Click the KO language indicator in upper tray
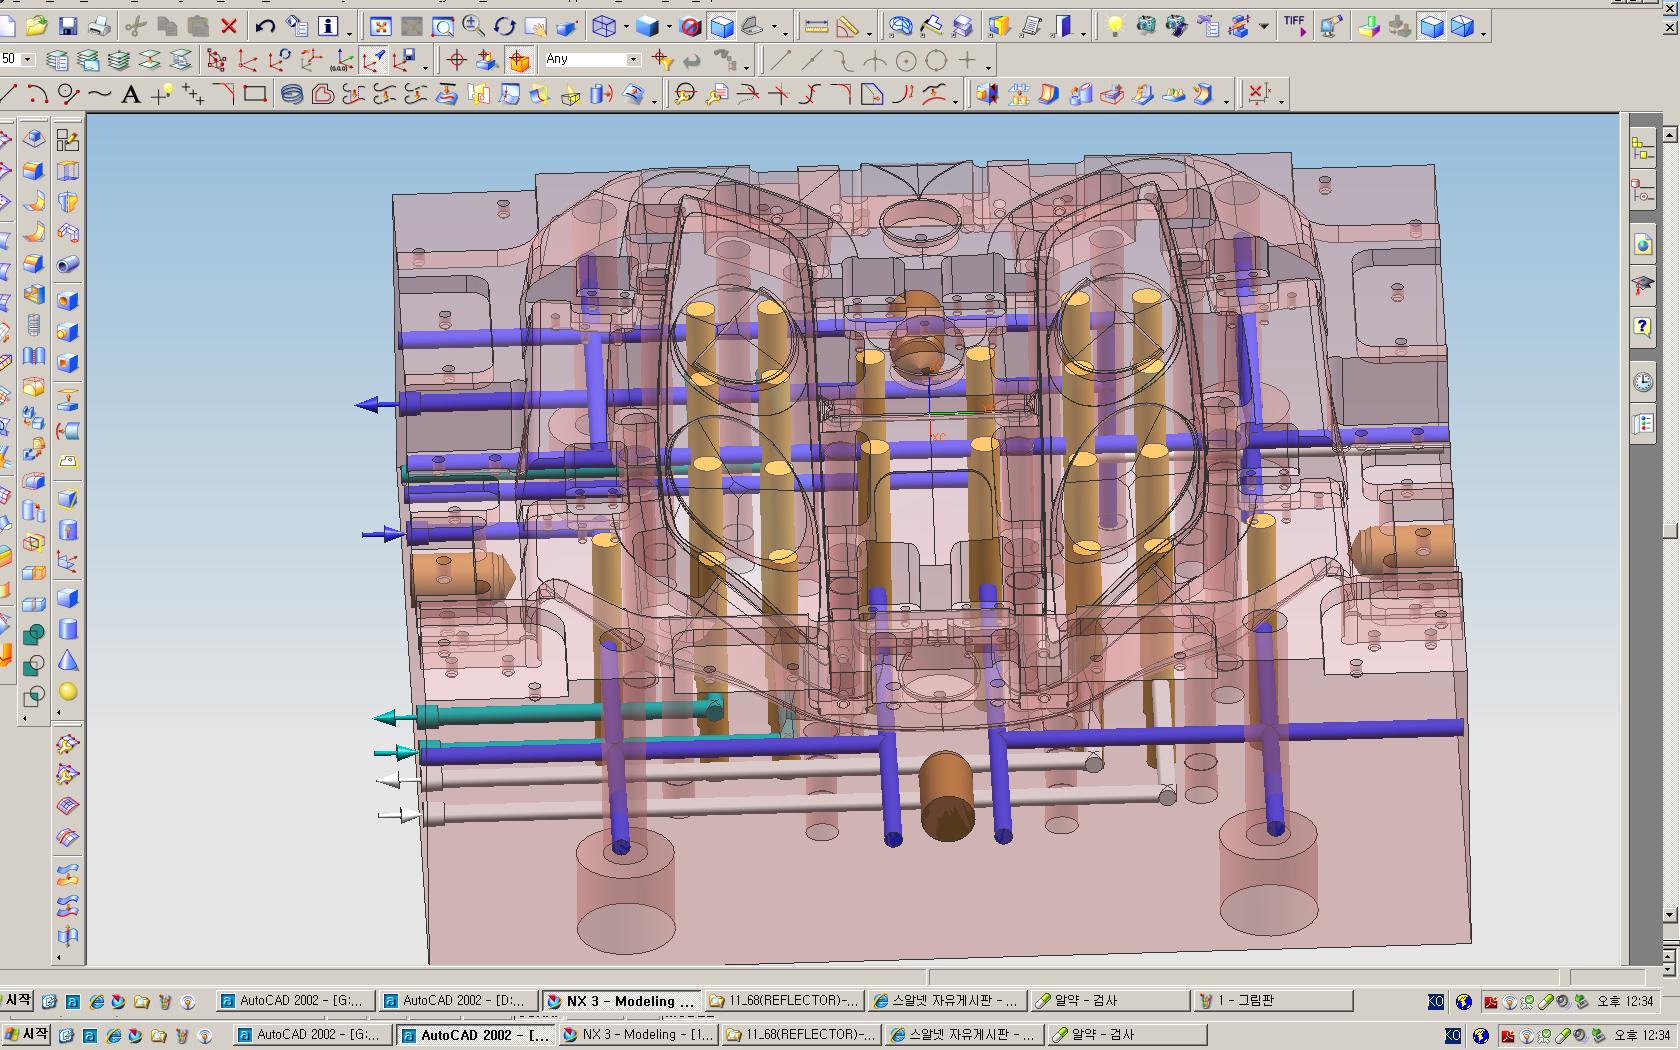This screenshot has width=1680, height=1050. point(1435,1001)
